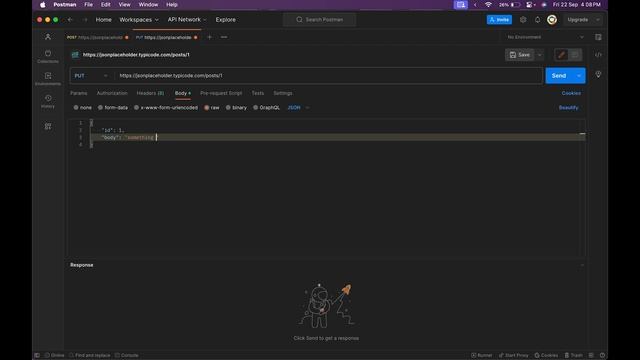Switch to the Headers (8) tab

150,93
